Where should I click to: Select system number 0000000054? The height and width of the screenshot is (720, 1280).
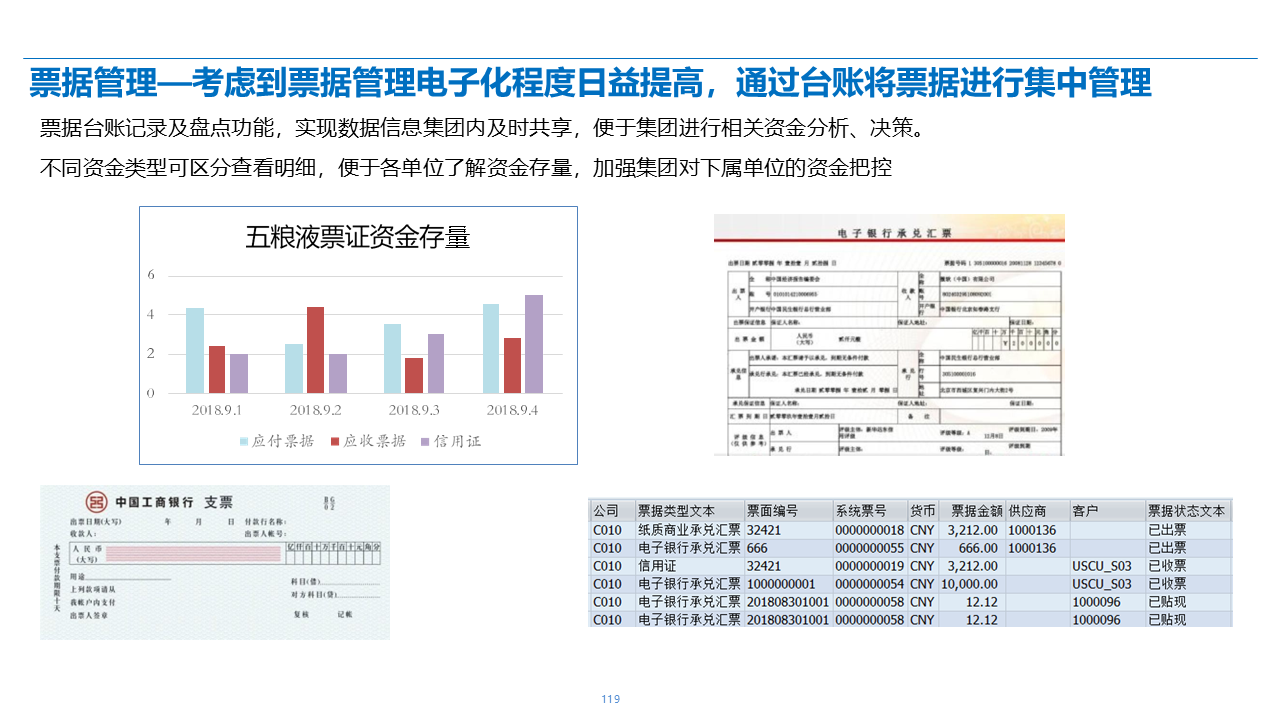pos(869,584)
